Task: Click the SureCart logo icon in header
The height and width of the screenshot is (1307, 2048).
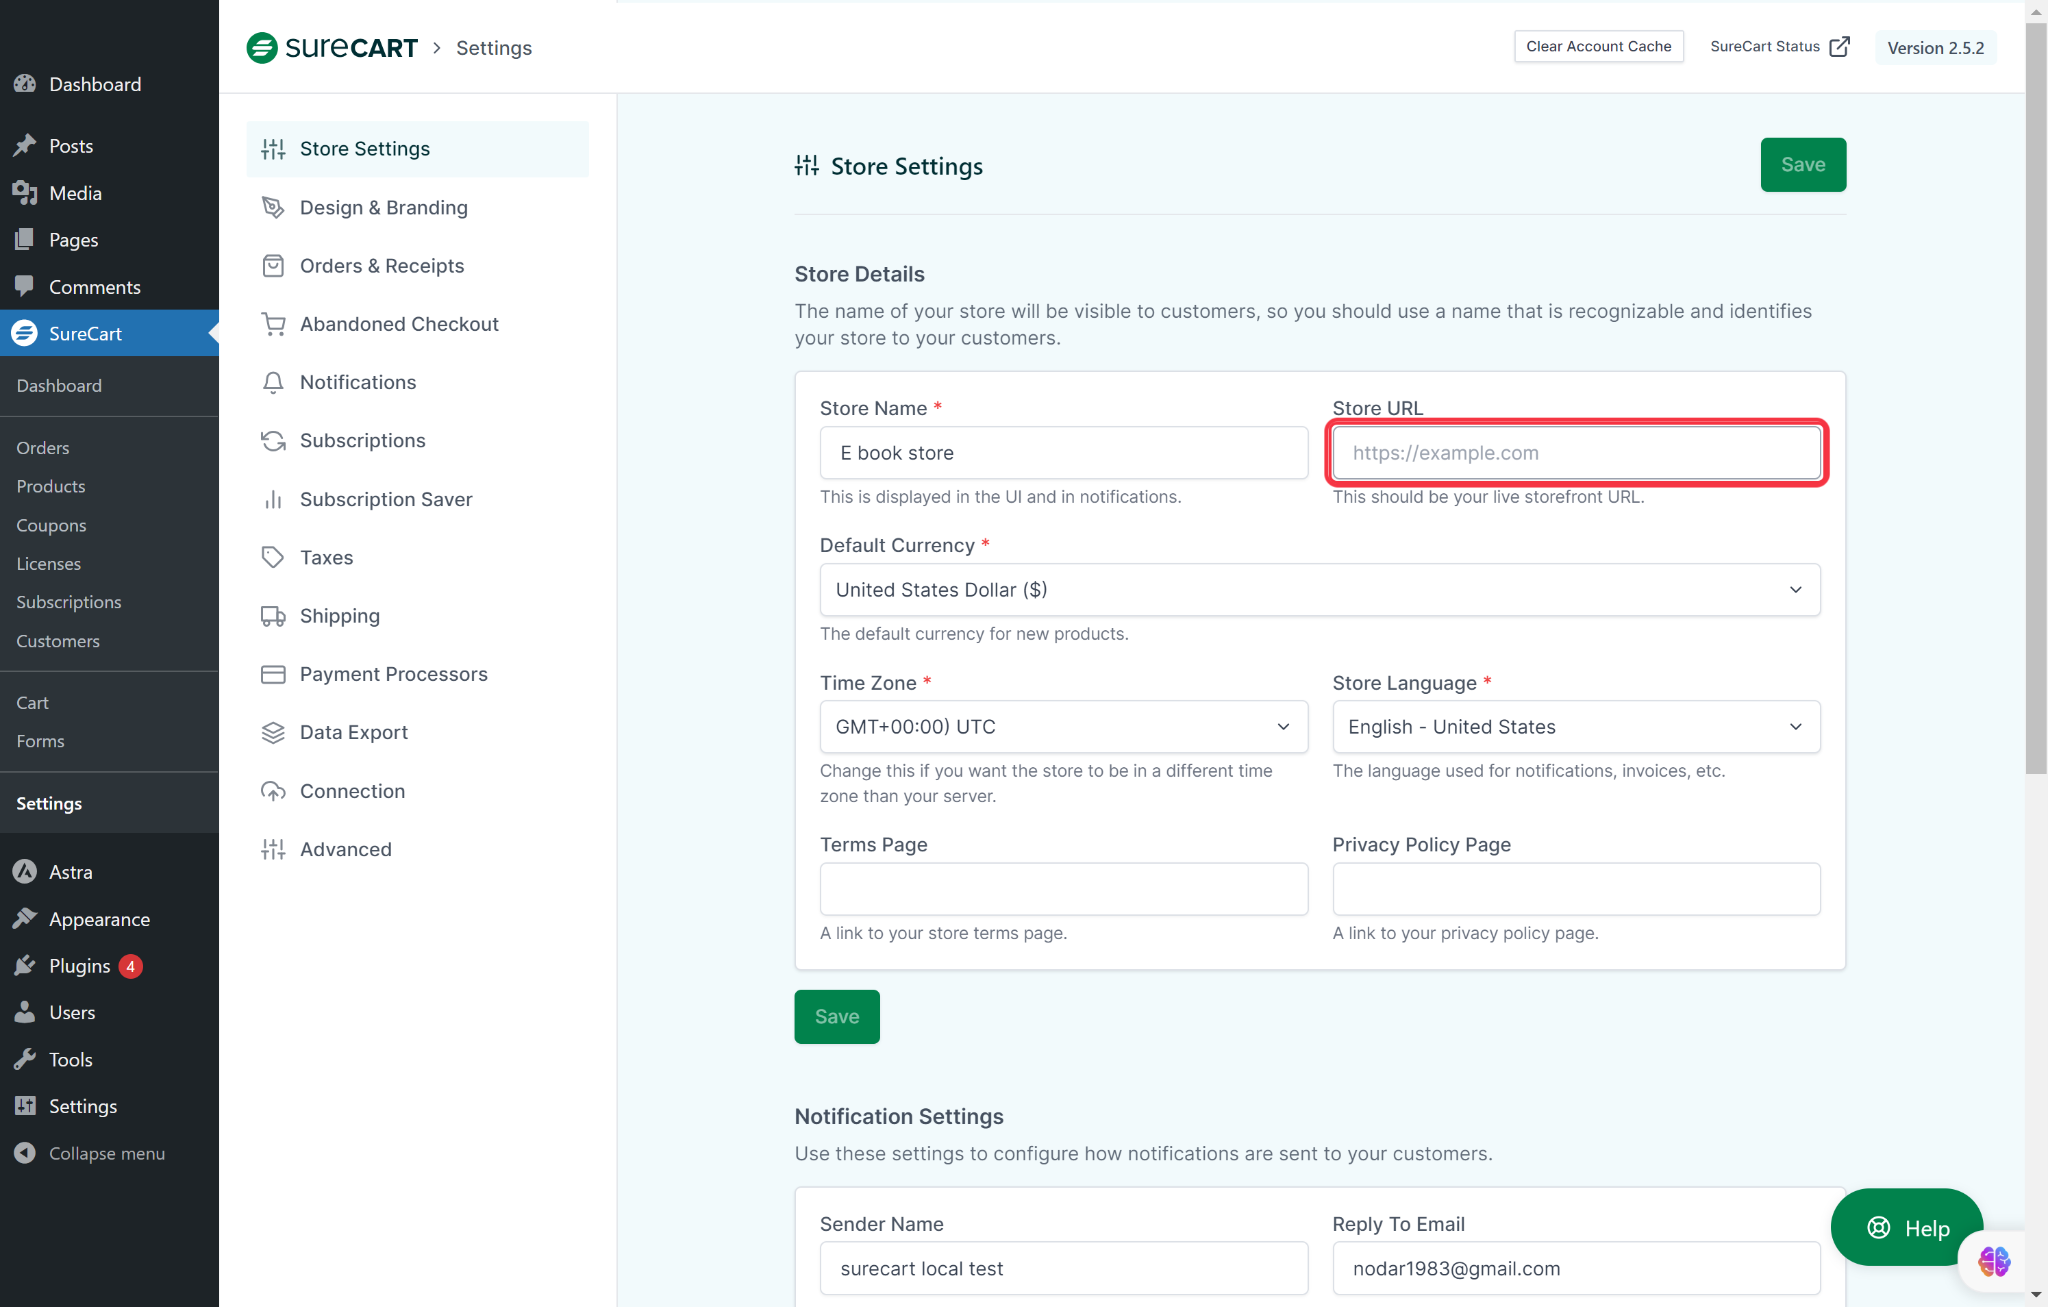Action: [x=262, y=48]
